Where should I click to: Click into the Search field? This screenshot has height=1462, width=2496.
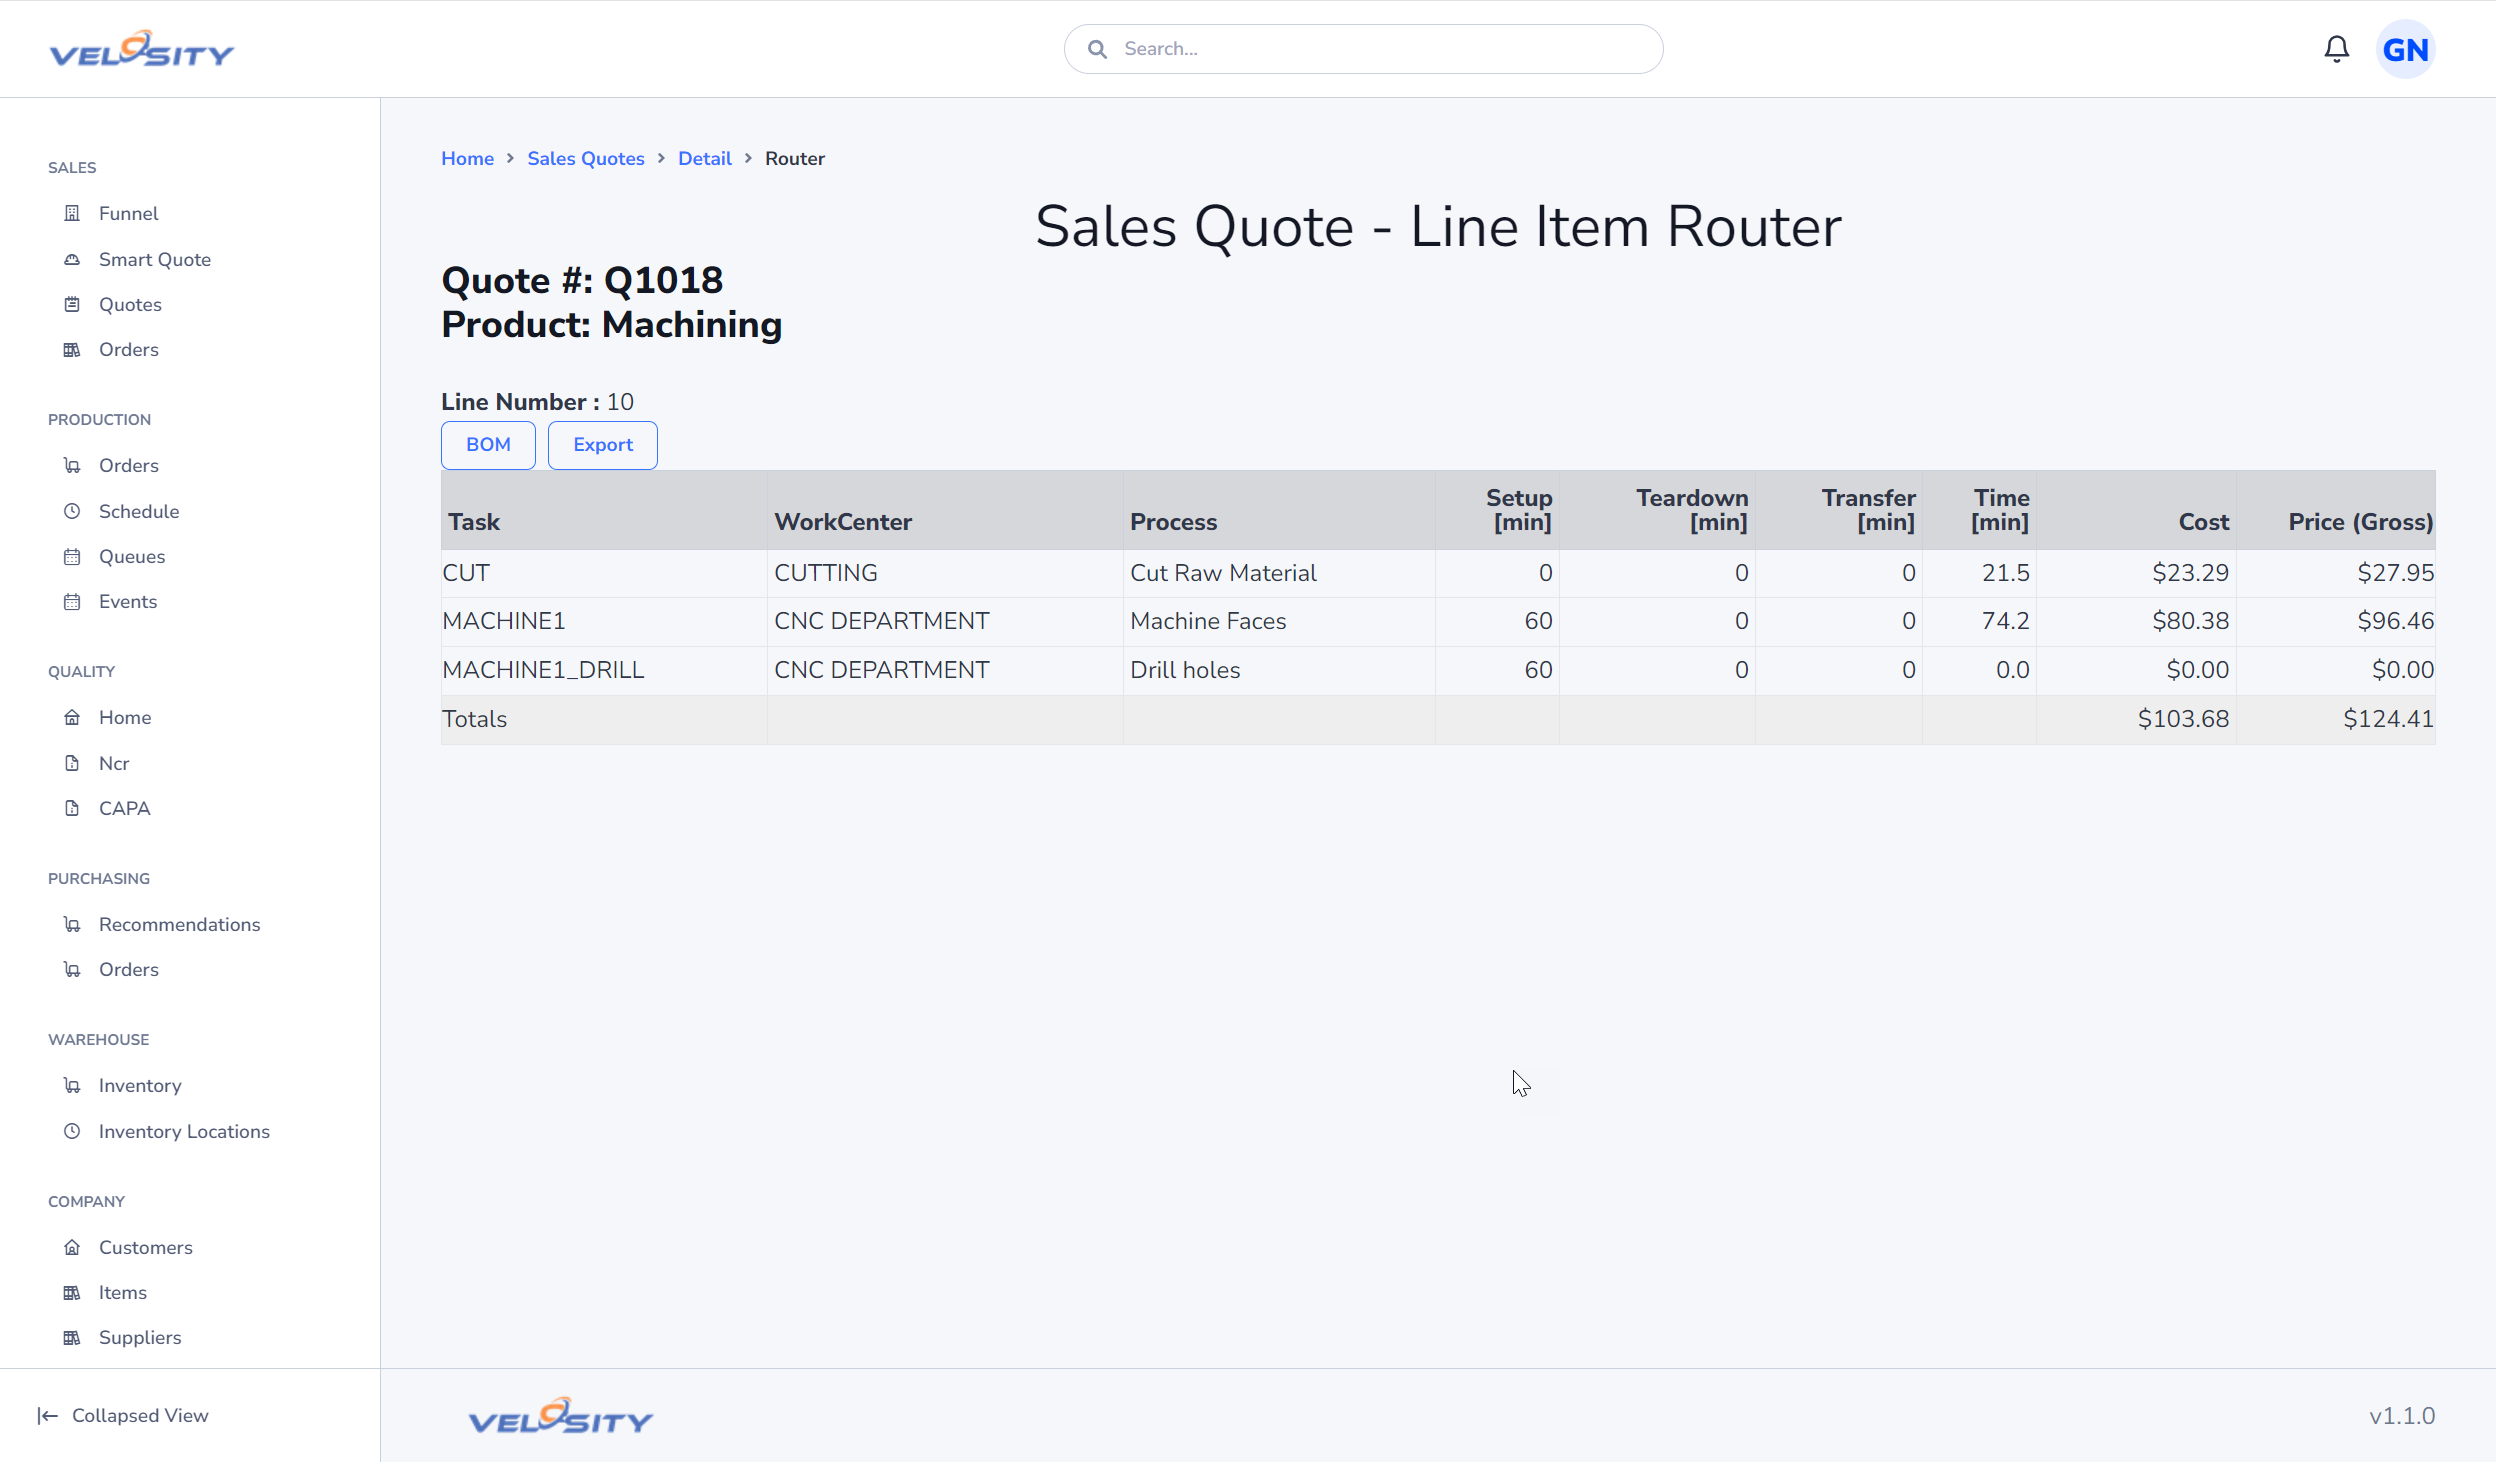1363,49
